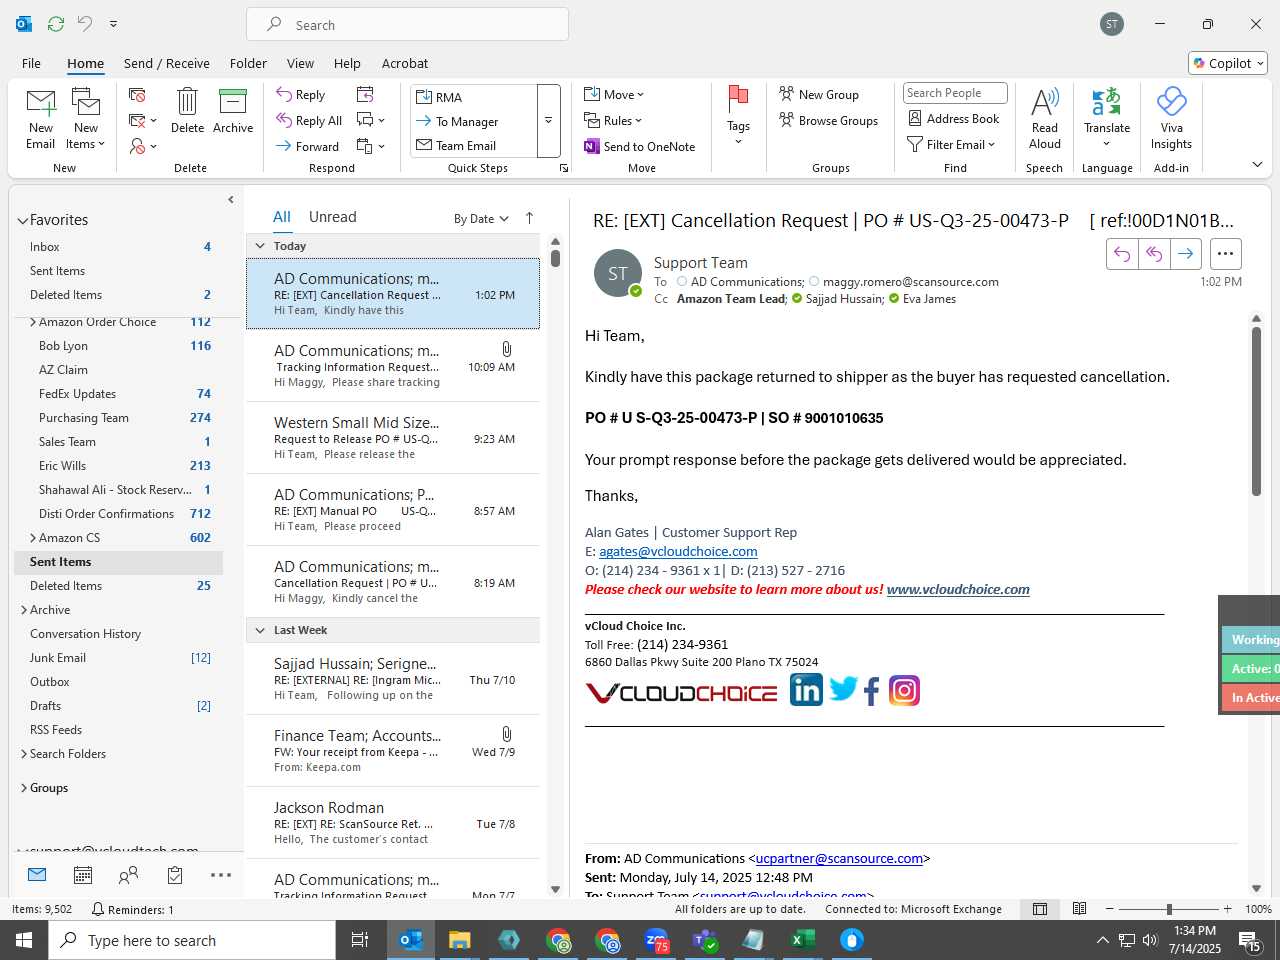Open Tasks view in navigation bar
Image resolution: width=1280 pixels, height=960 pixels.
(x=175, y=875)
